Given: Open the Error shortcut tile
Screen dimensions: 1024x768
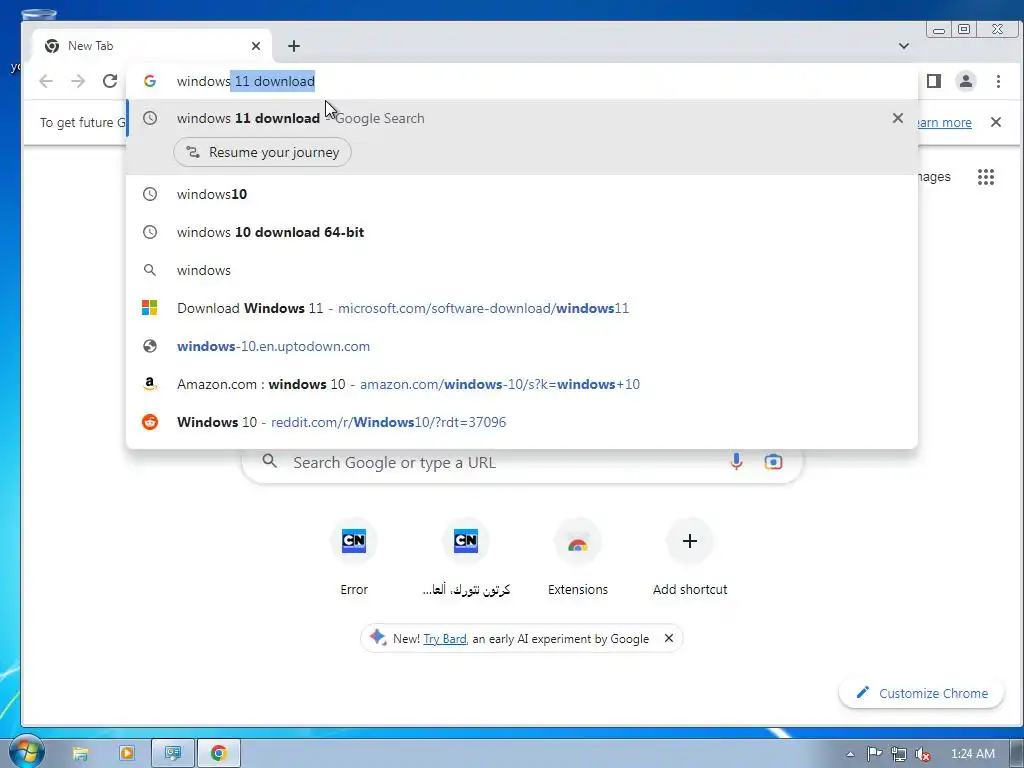Looking at the screenshot, I should pyautogui.click(x=354, y=556).
